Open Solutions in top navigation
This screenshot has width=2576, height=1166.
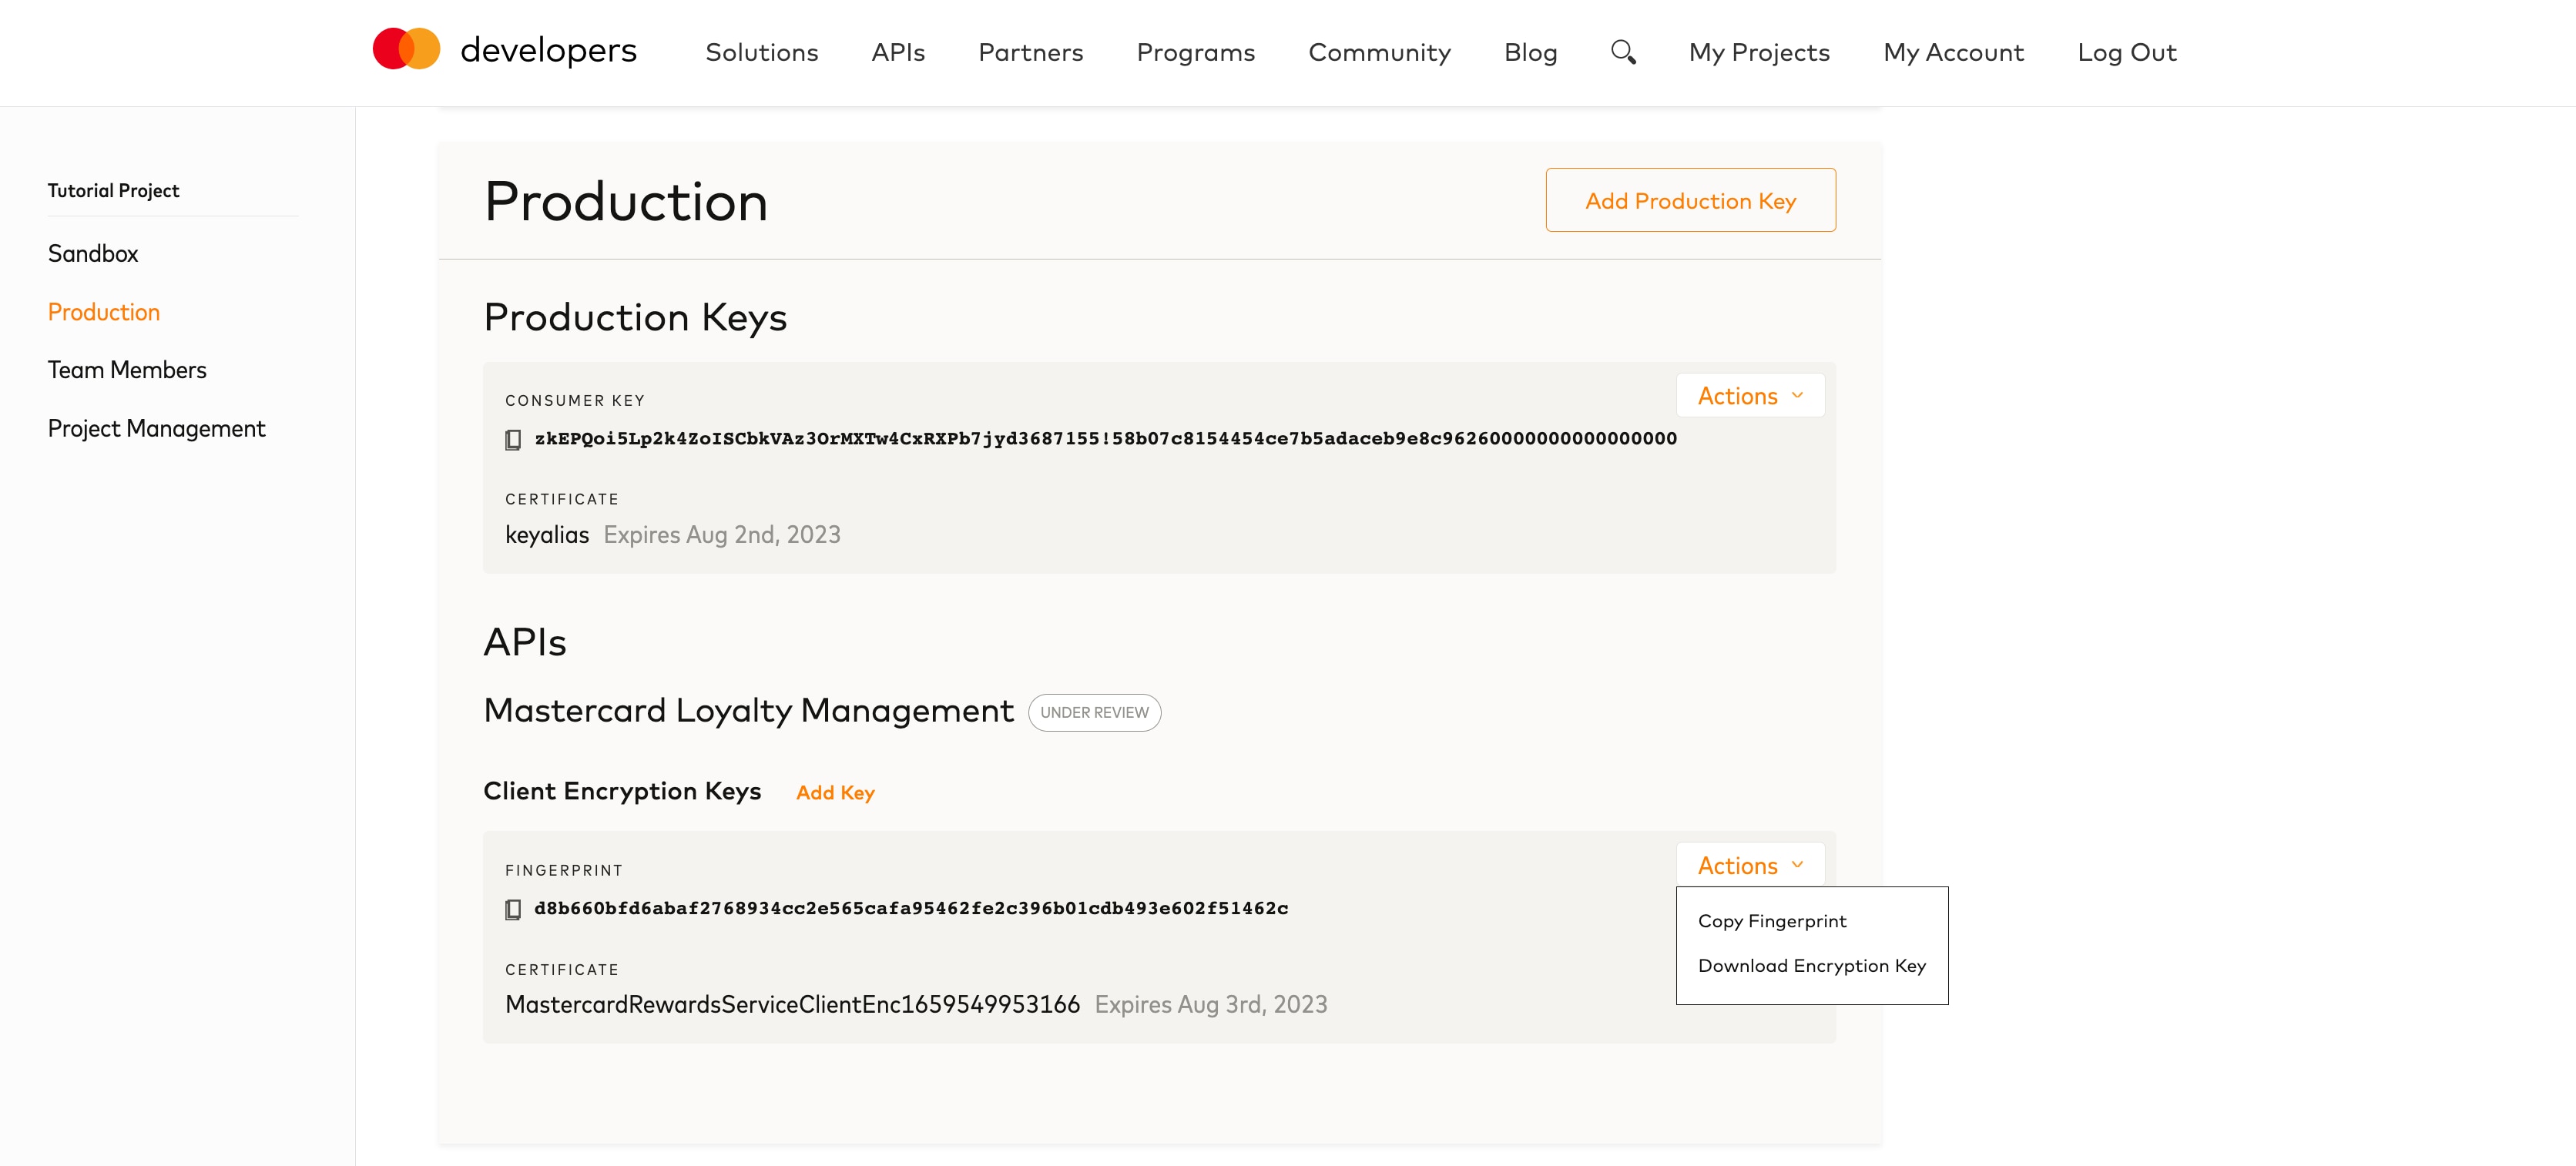(761, 52)
